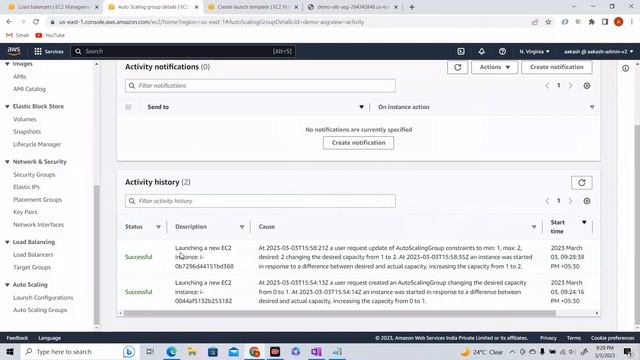Open the N. Virginia region selector

pyautogui.click(x=534, y=51)
